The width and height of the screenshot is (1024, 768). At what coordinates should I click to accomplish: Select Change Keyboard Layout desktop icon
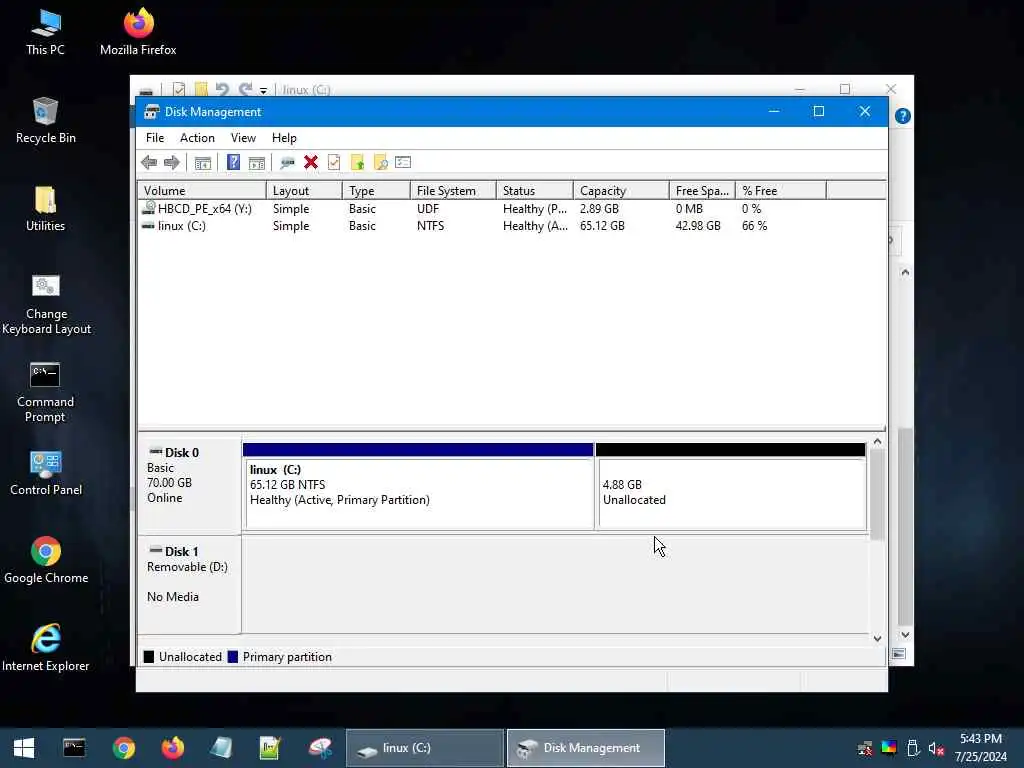pyautogui.click(x=46, y=304)
